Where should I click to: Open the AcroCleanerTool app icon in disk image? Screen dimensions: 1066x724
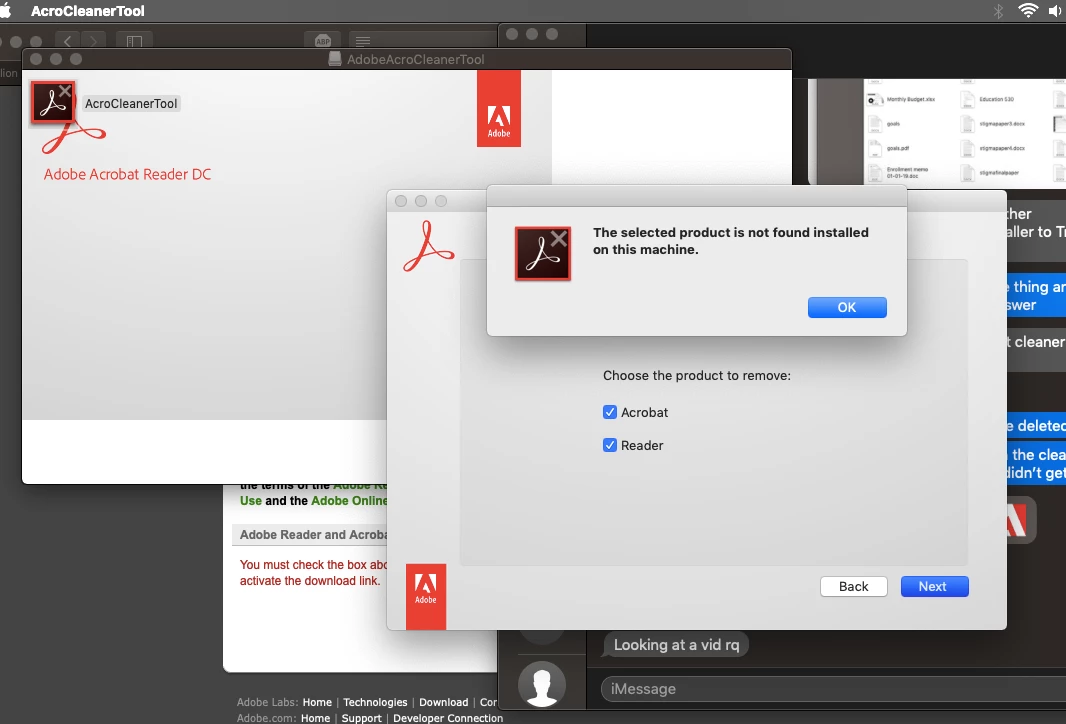(53, 103)
